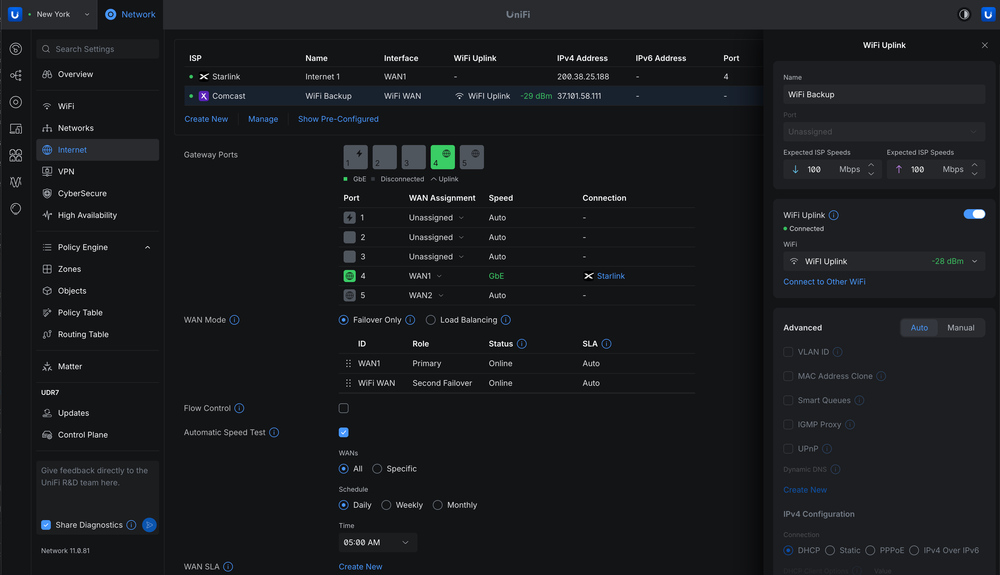
Task: Switch Advanced settings to Manual tab
Action: (960, 328)
